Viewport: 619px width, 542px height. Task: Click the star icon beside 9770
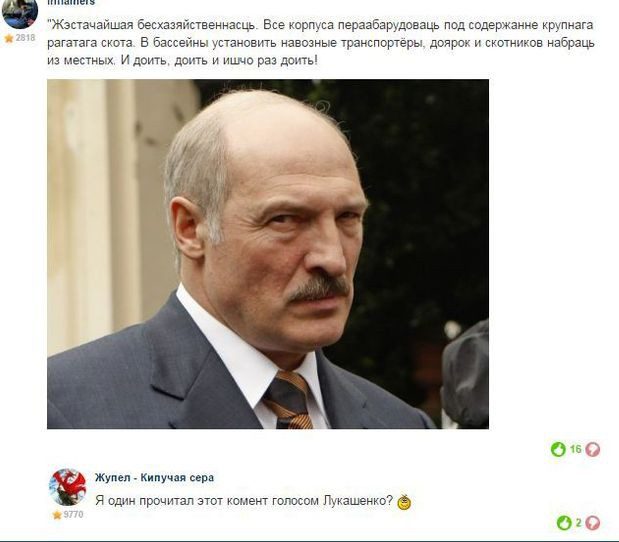[x=57, y=515]
